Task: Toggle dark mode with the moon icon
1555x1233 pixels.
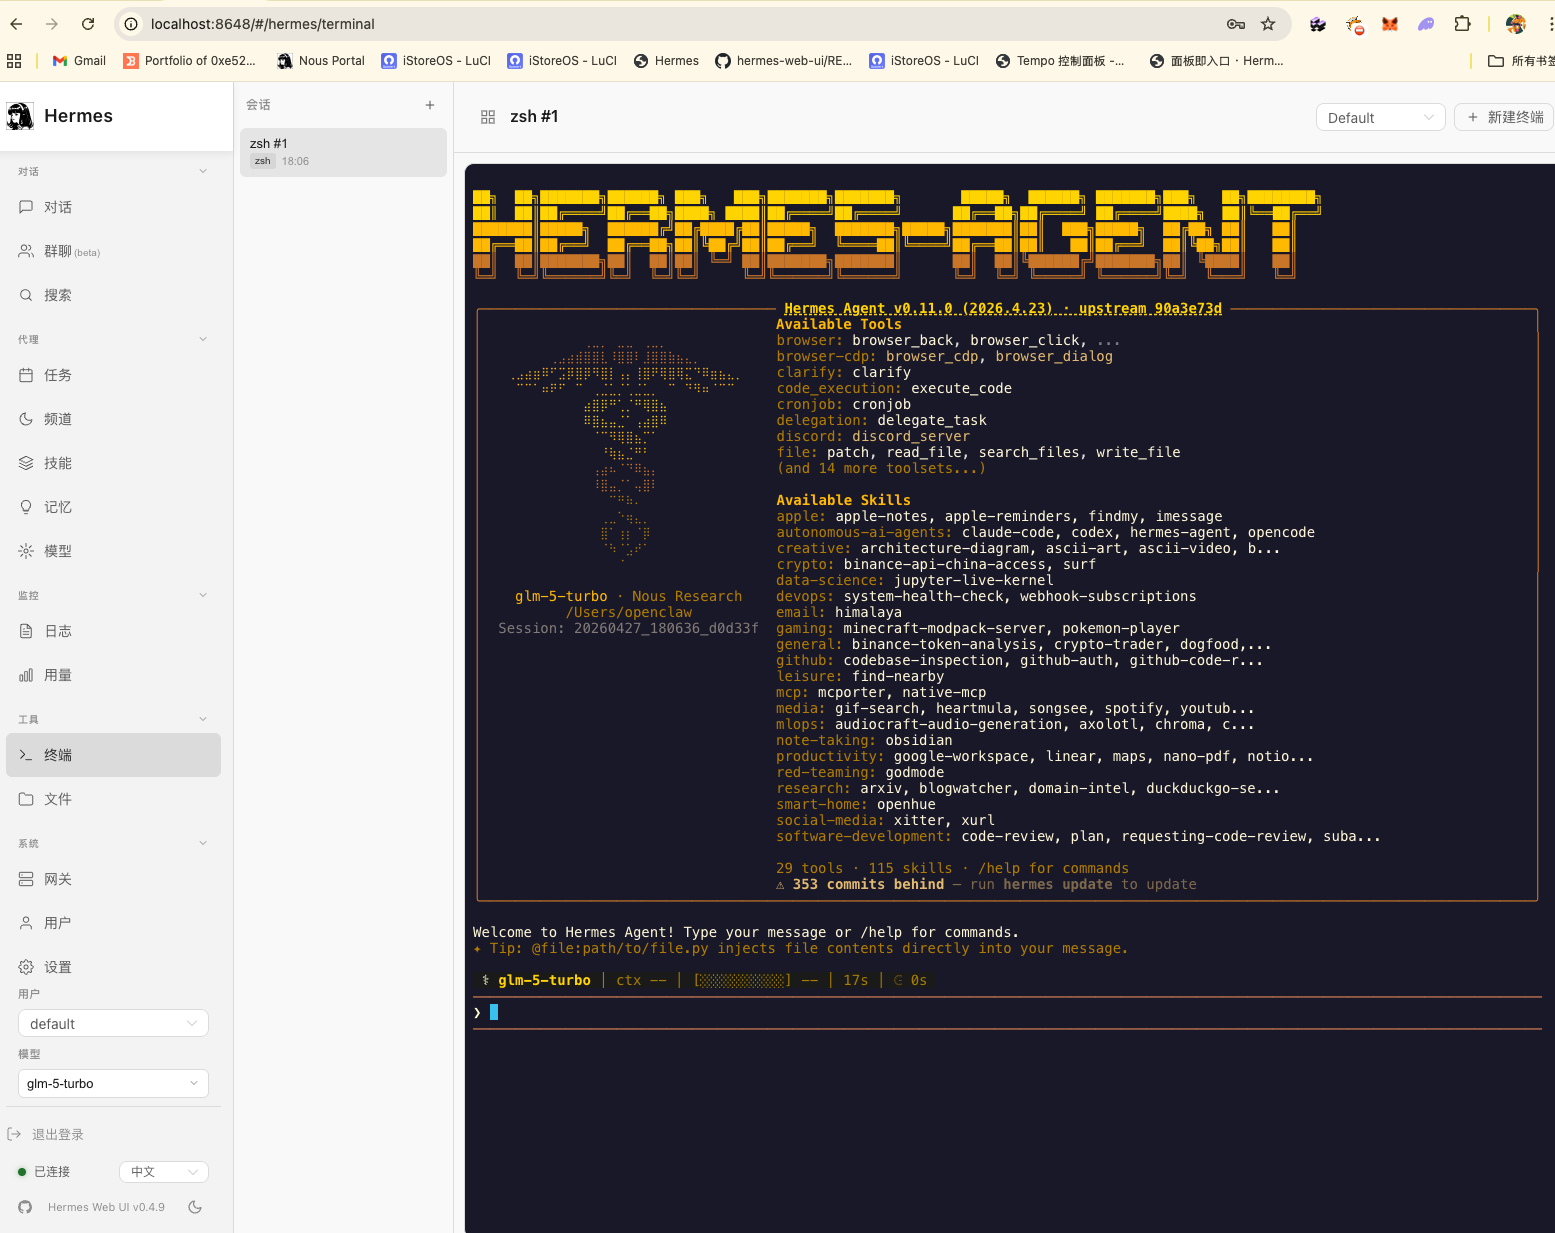Action: tap(195, 1207)
